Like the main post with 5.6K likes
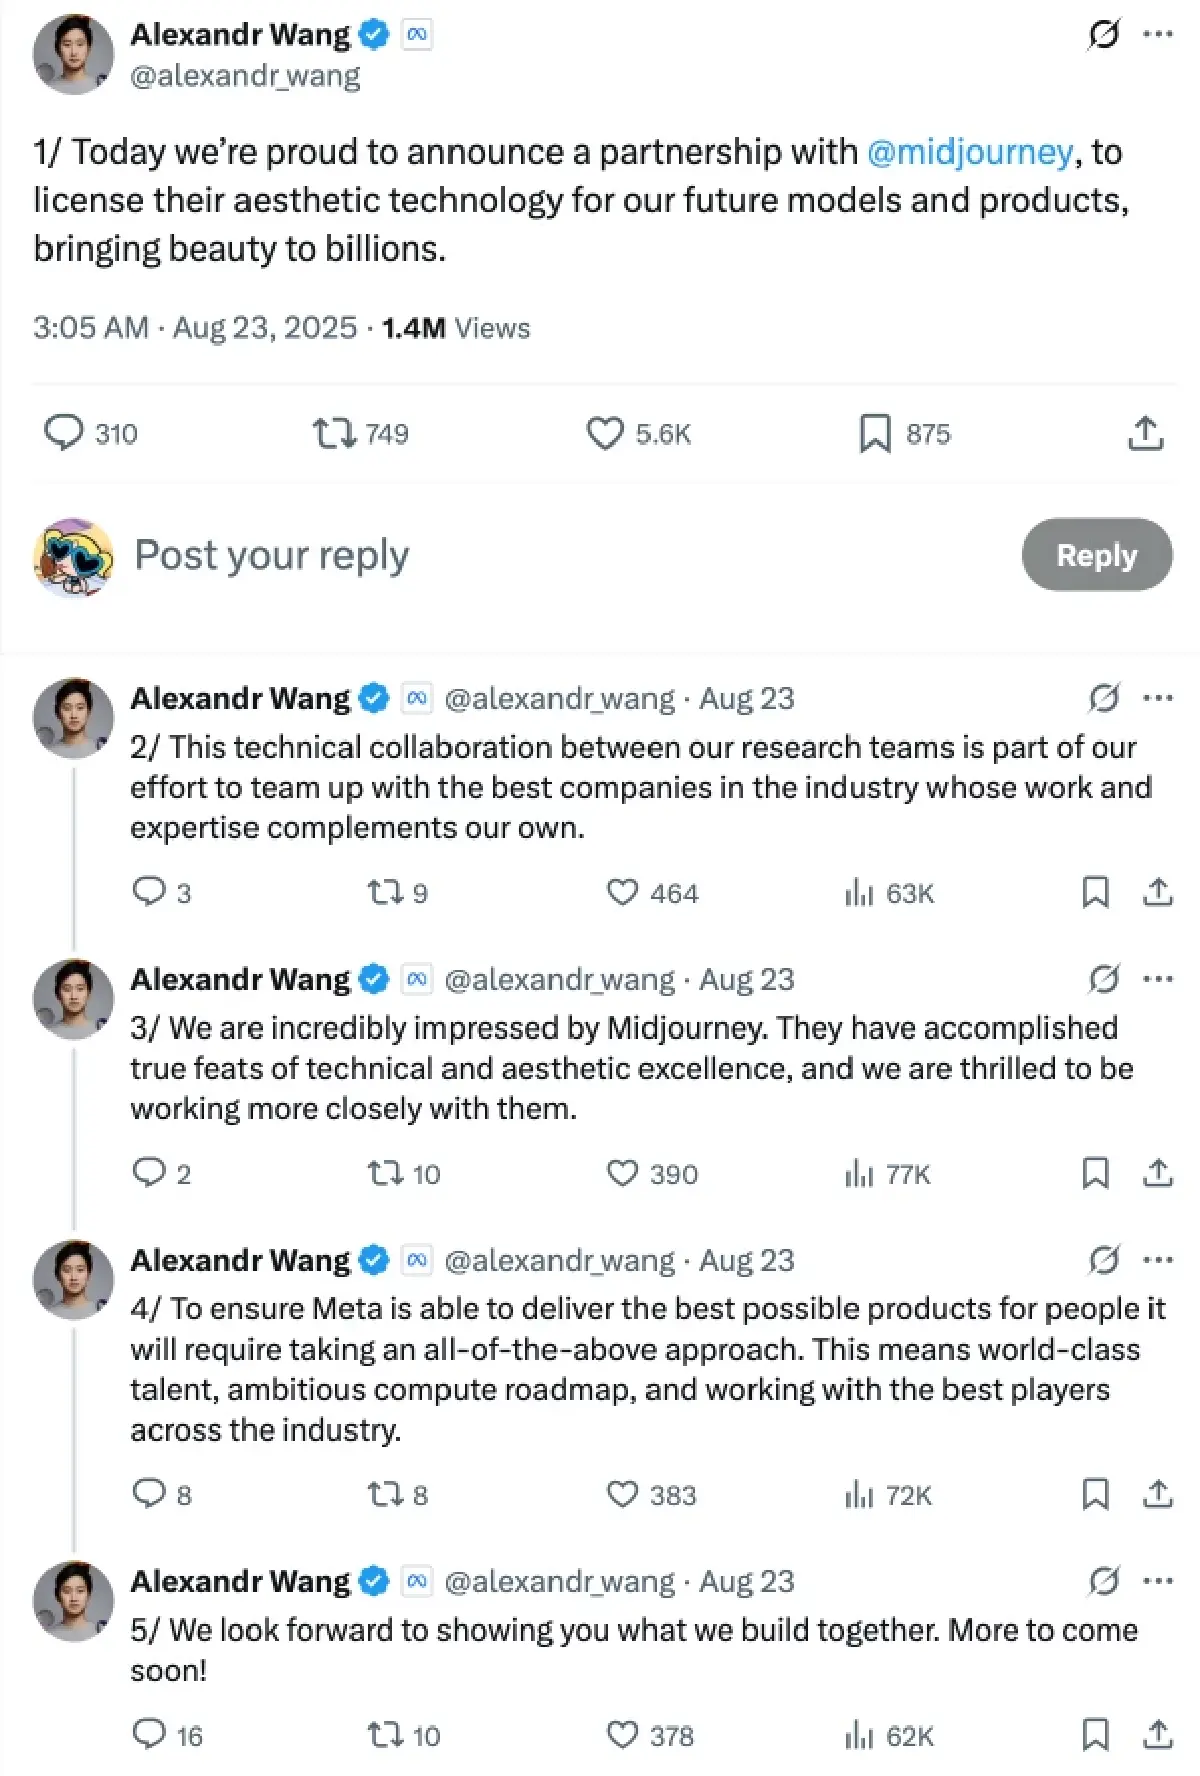This screenshot has height=1776, width=1200. point(605,433)
